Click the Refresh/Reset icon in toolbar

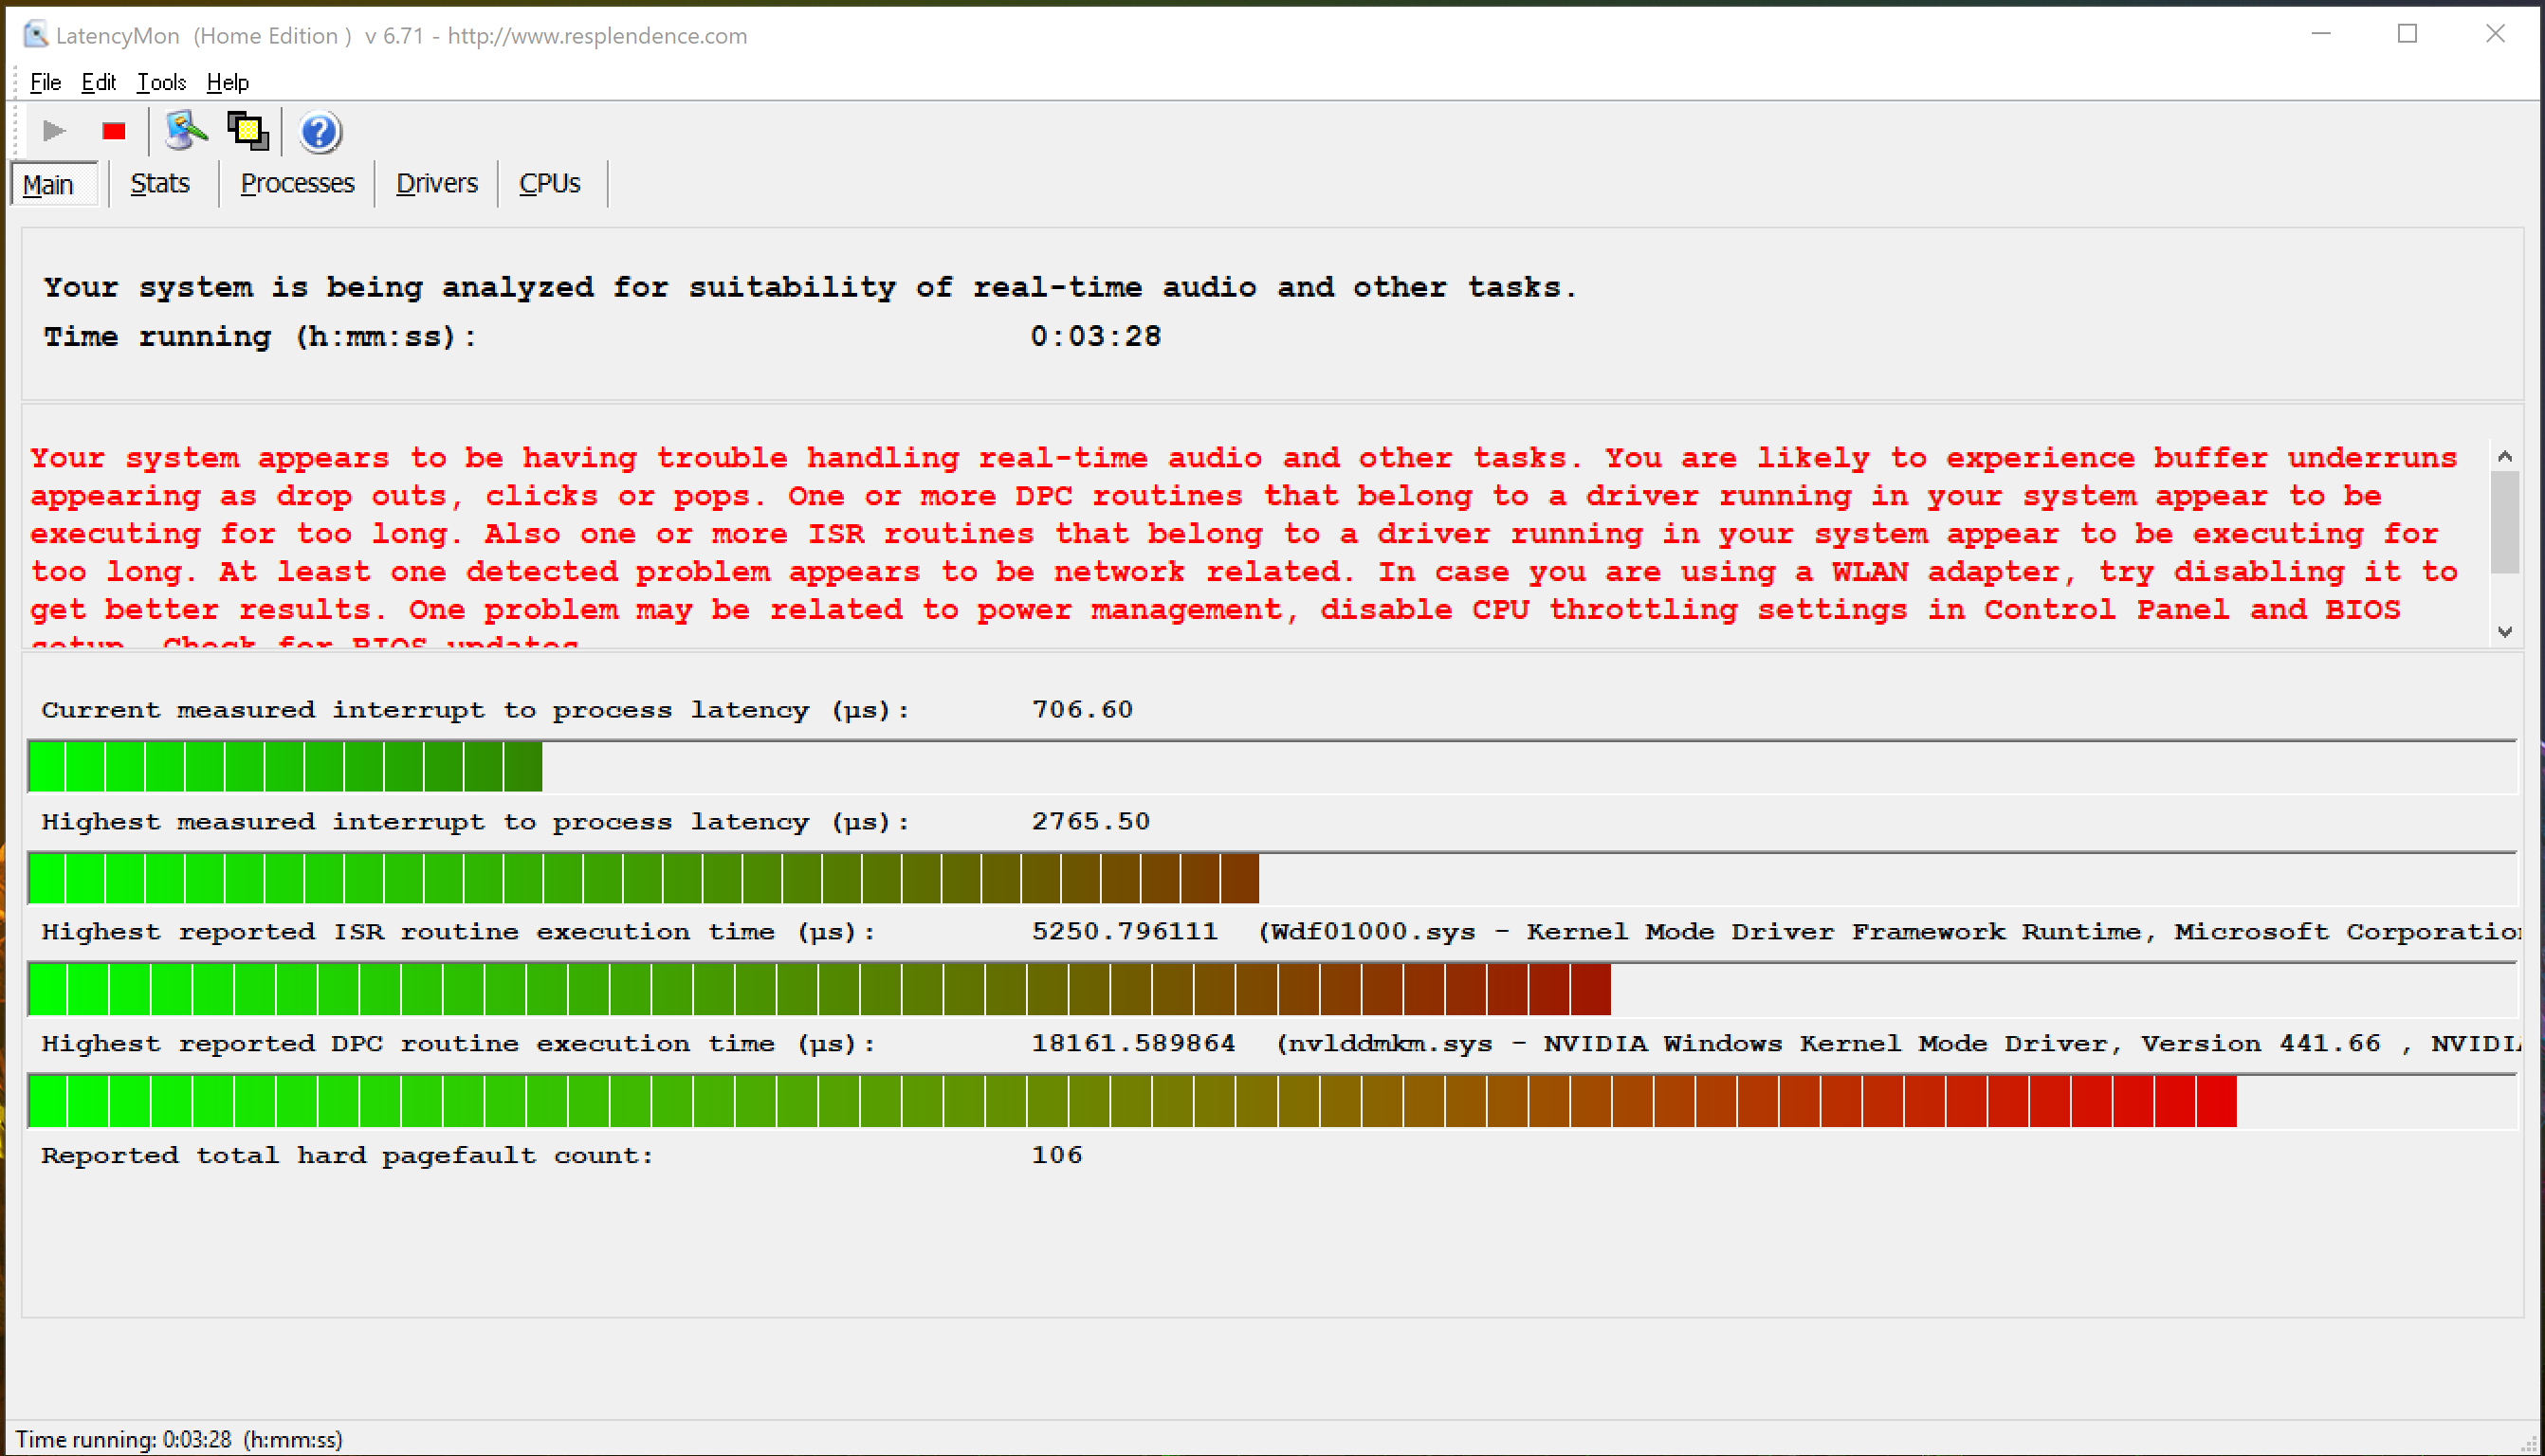click(x=184, y=131)
